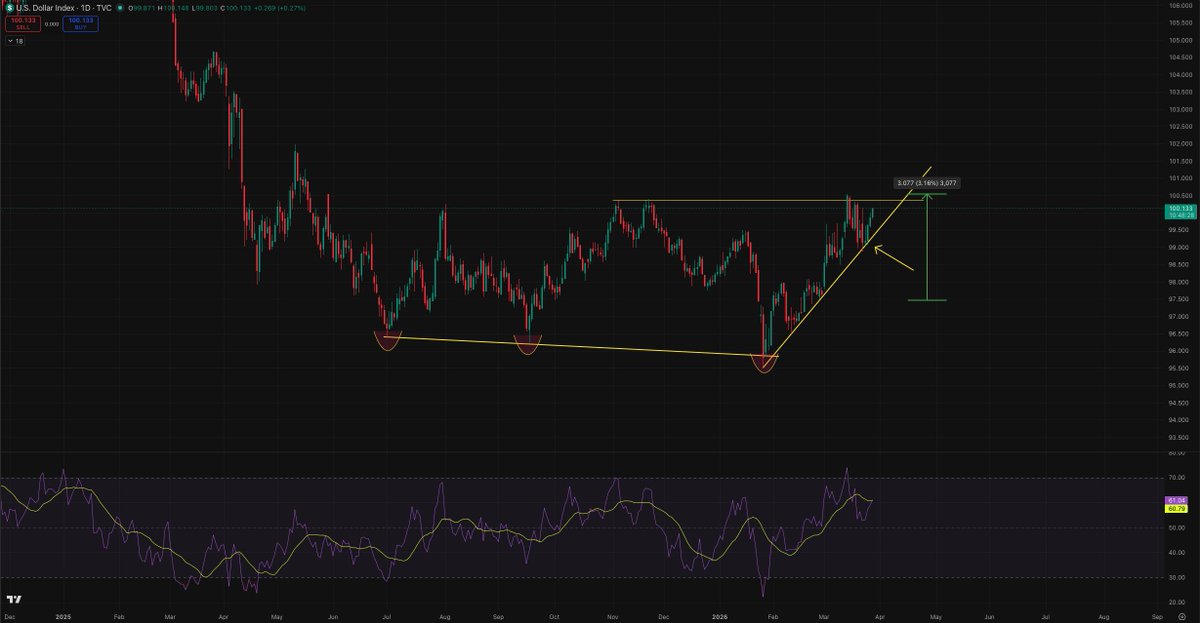Click the yellow RSI average label 60.79
The image size is (1200, 623).
point(1176,508)
